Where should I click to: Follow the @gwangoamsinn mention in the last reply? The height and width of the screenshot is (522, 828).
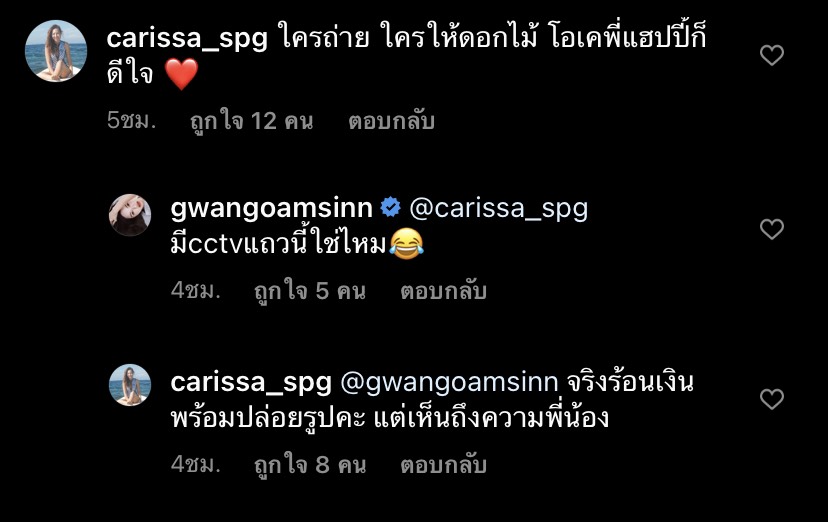449,382
